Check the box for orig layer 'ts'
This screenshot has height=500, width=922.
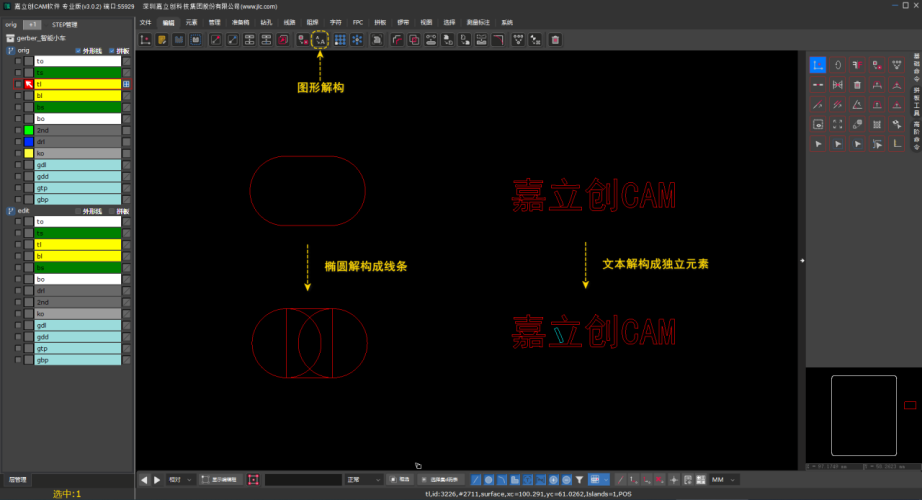(18, 73)
